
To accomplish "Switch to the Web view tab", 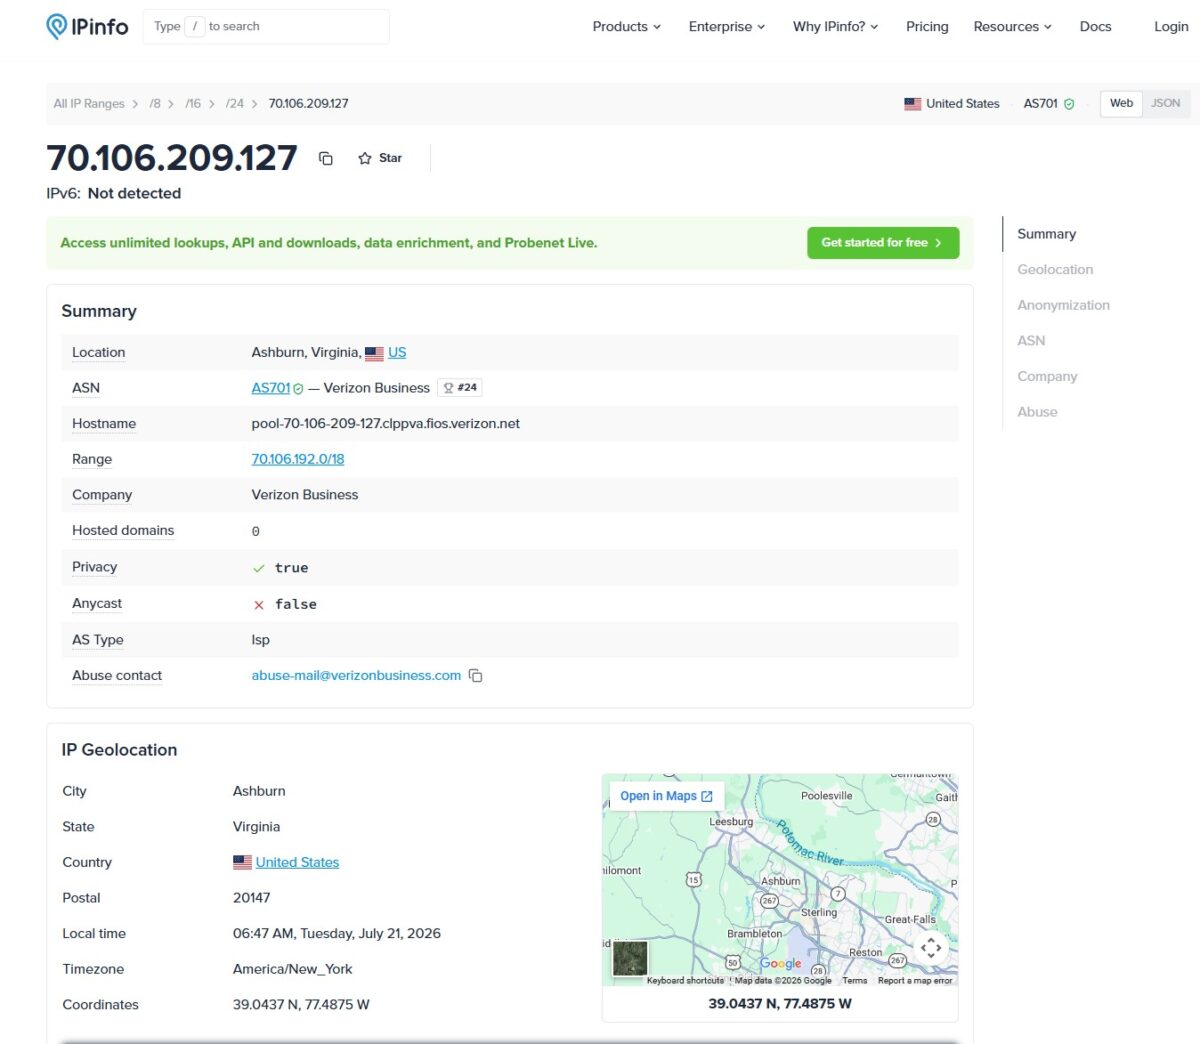I will click(x=1121, y=103).
